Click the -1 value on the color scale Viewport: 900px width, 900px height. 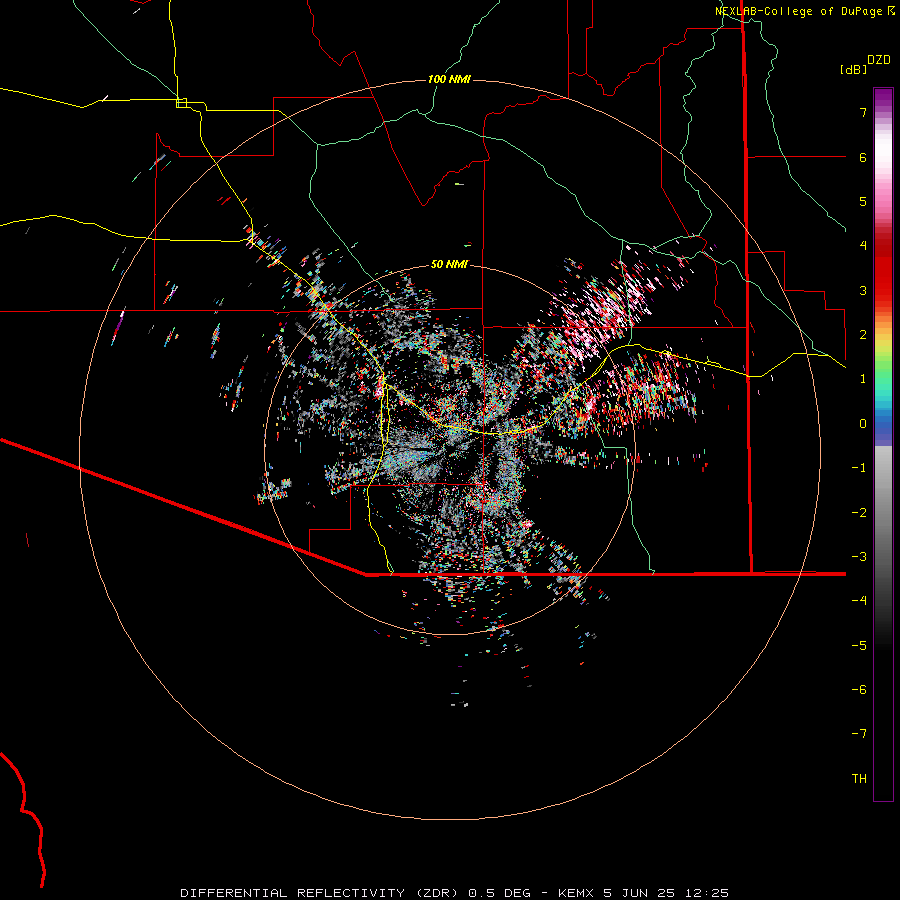[x=859, y=468]
